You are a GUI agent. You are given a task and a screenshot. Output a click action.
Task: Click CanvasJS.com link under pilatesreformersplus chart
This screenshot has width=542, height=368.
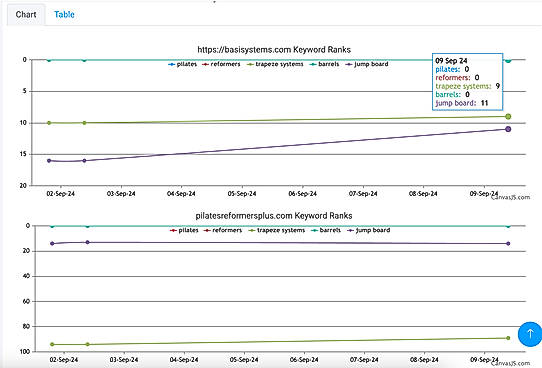point(511,363)
